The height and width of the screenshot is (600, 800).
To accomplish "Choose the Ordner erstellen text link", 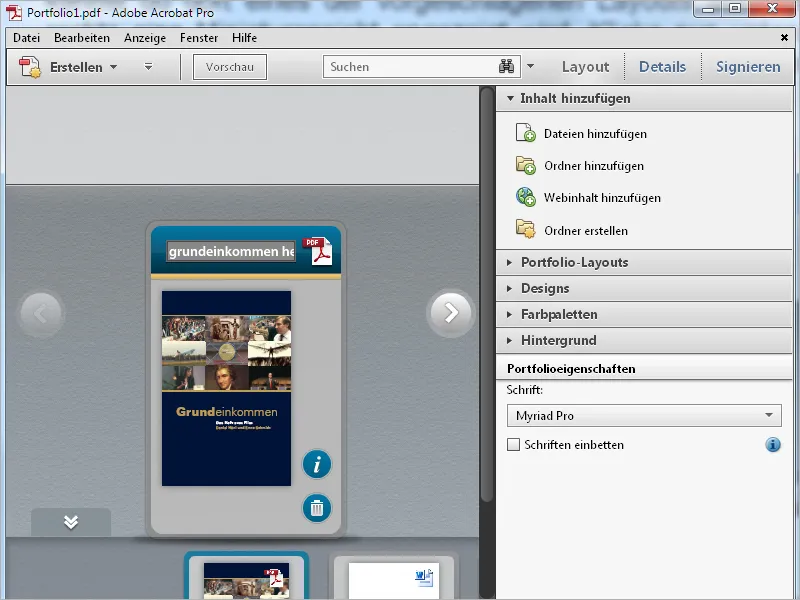I will 586,231.
